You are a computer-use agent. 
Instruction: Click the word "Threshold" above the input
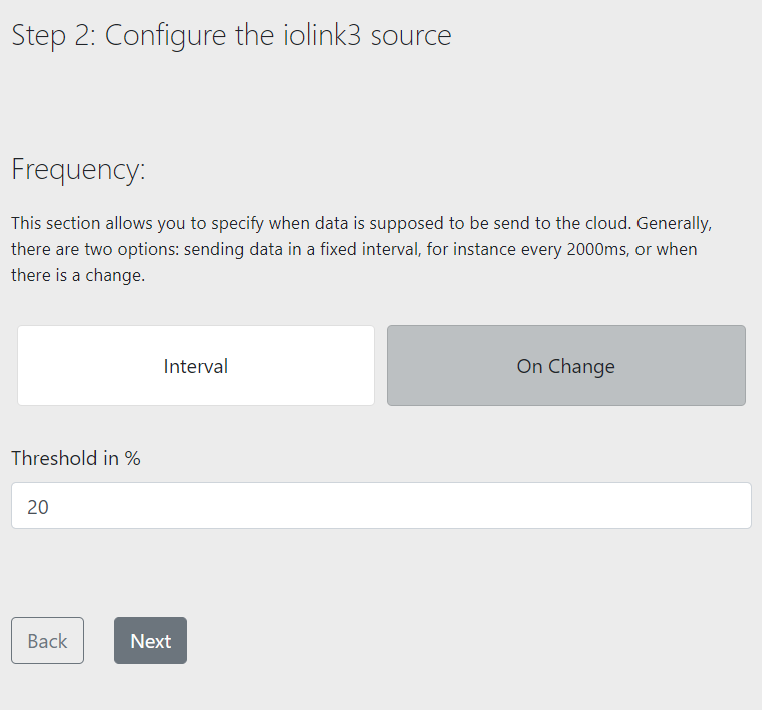click(54, 458)
